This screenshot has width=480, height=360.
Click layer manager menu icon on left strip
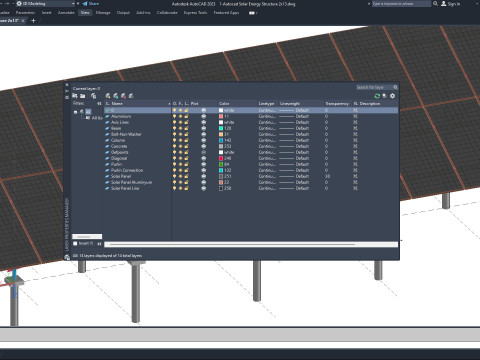[x=67, y=97]
